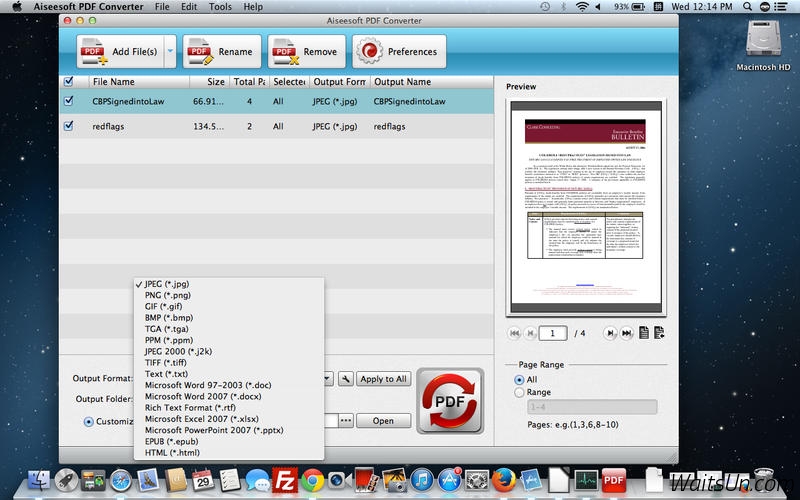Viewport: 800px width, 500px height.
Task: Click the red PDF app icon in dock
Action: (x=614, y=480)
